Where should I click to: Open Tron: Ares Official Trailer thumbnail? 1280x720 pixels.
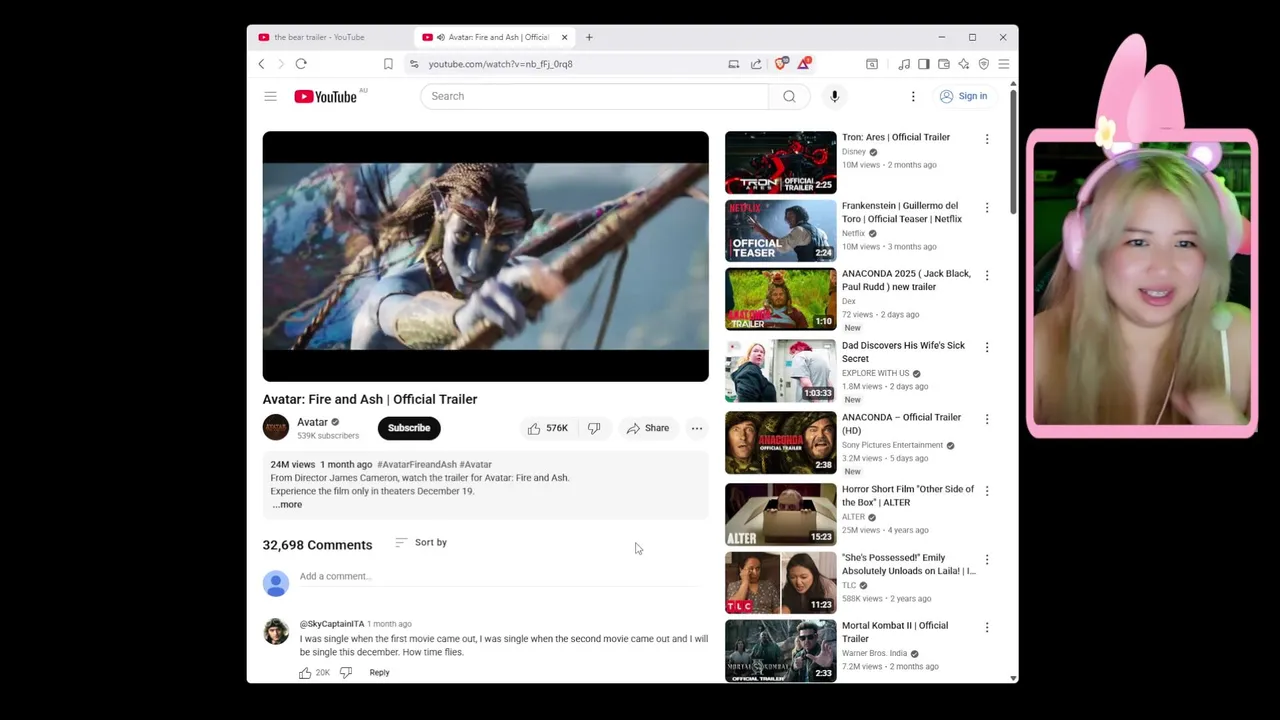[x=781, y=162]
